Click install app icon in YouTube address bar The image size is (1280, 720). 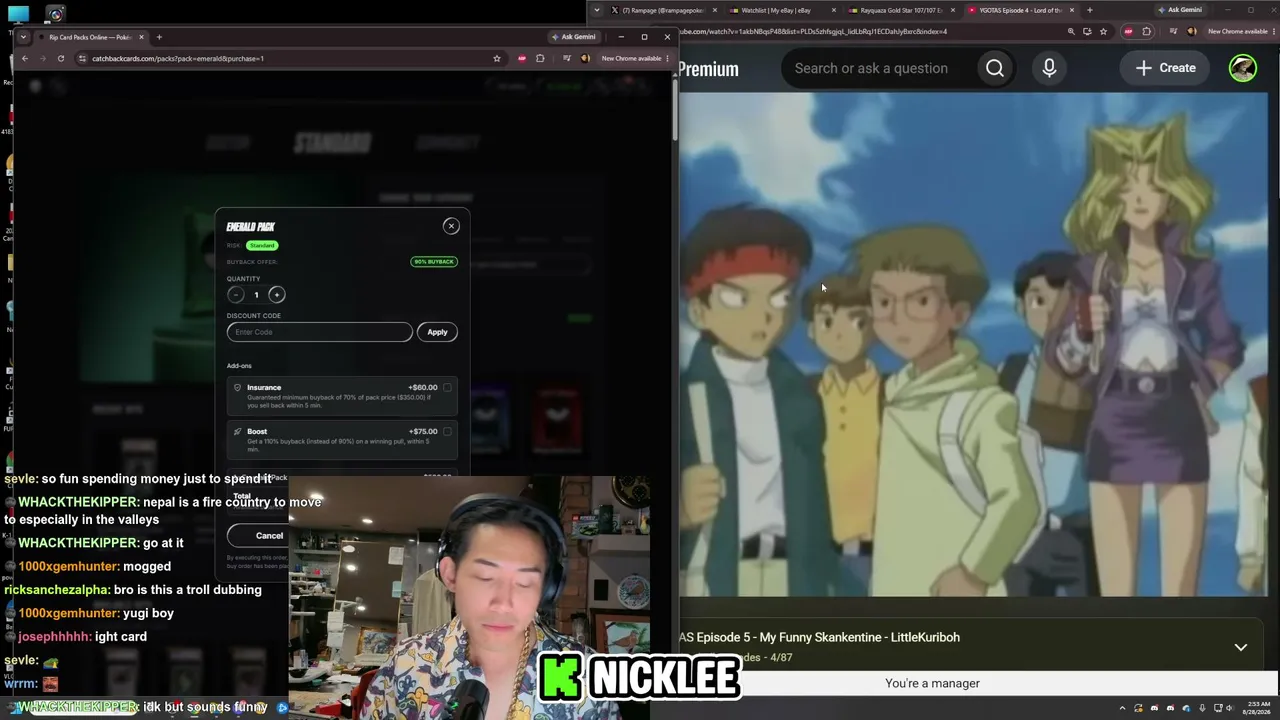(x=1087, y=31)
